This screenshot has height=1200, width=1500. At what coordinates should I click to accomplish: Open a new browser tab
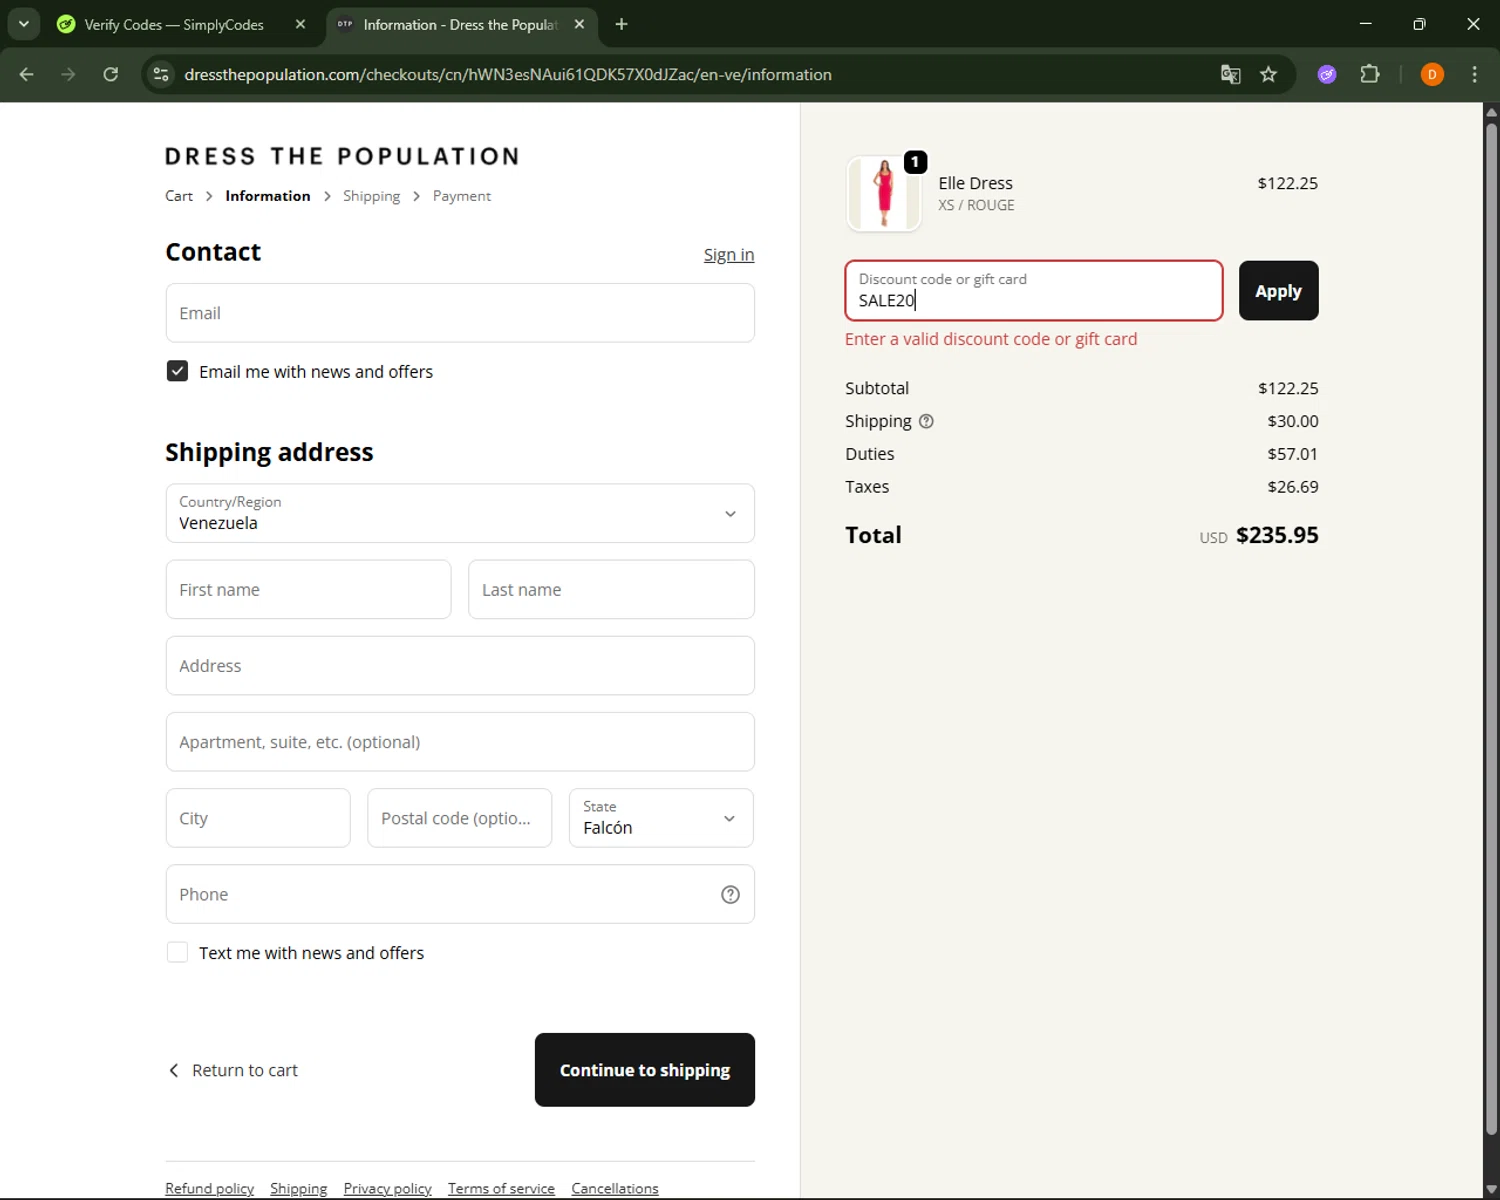[622, 24]
